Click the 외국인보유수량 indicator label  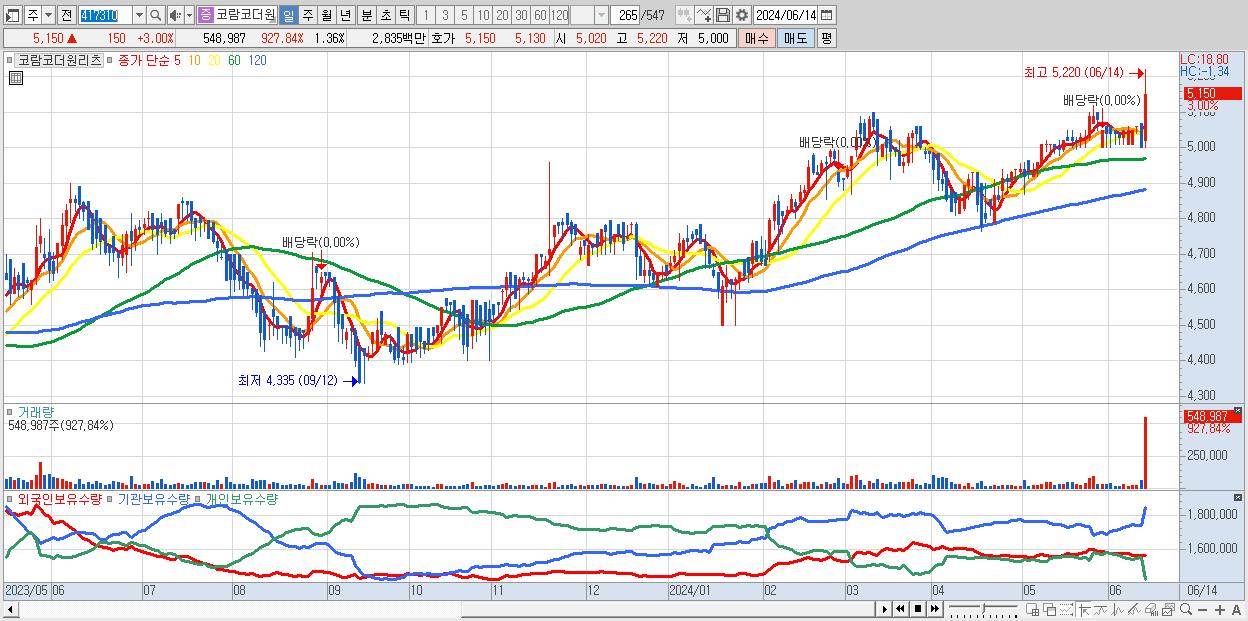pyautogui.click(x=60, y=498)
